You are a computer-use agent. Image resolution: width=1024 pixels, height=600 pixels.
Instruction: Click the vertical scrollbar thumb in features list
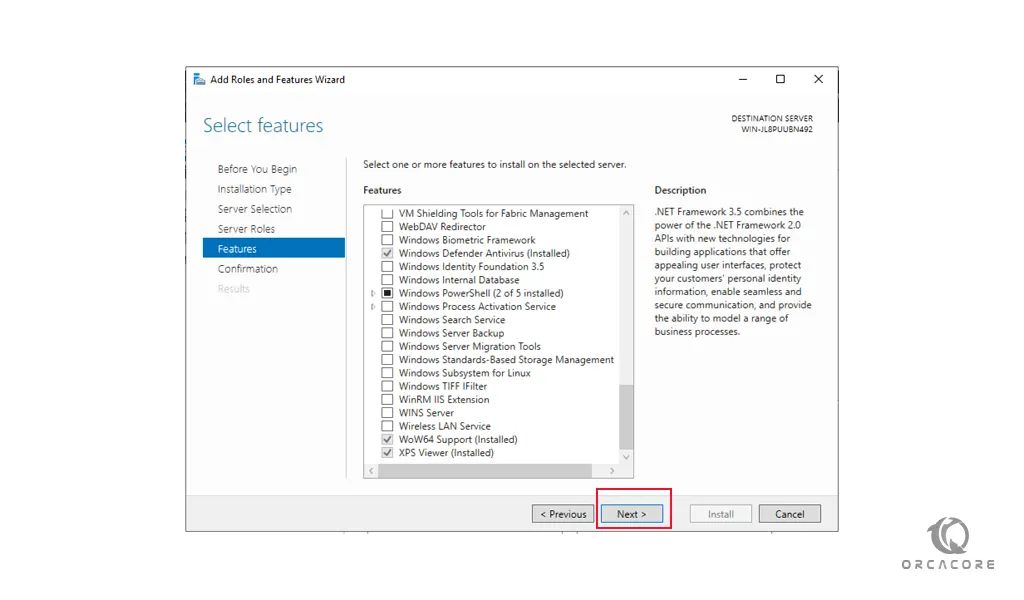(x=626, y=417)
